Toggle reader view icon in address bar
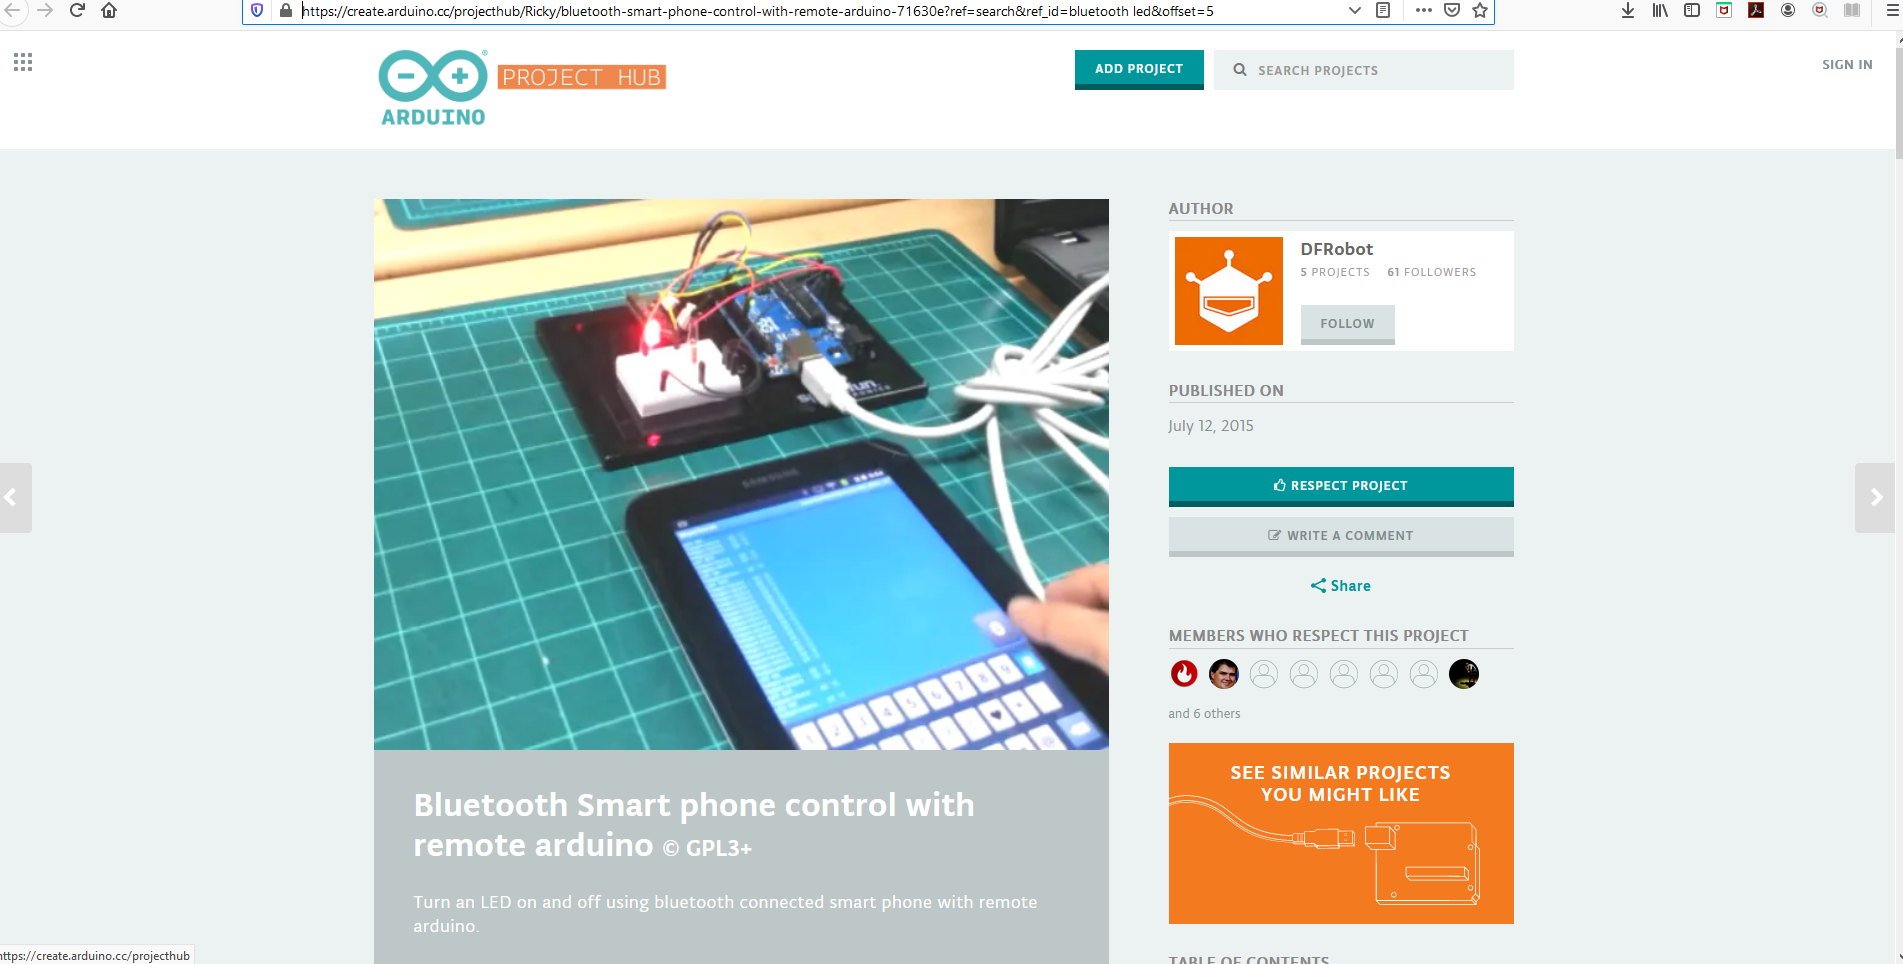This screenshot has width=1903, height=964. (x=1383, y=10)
